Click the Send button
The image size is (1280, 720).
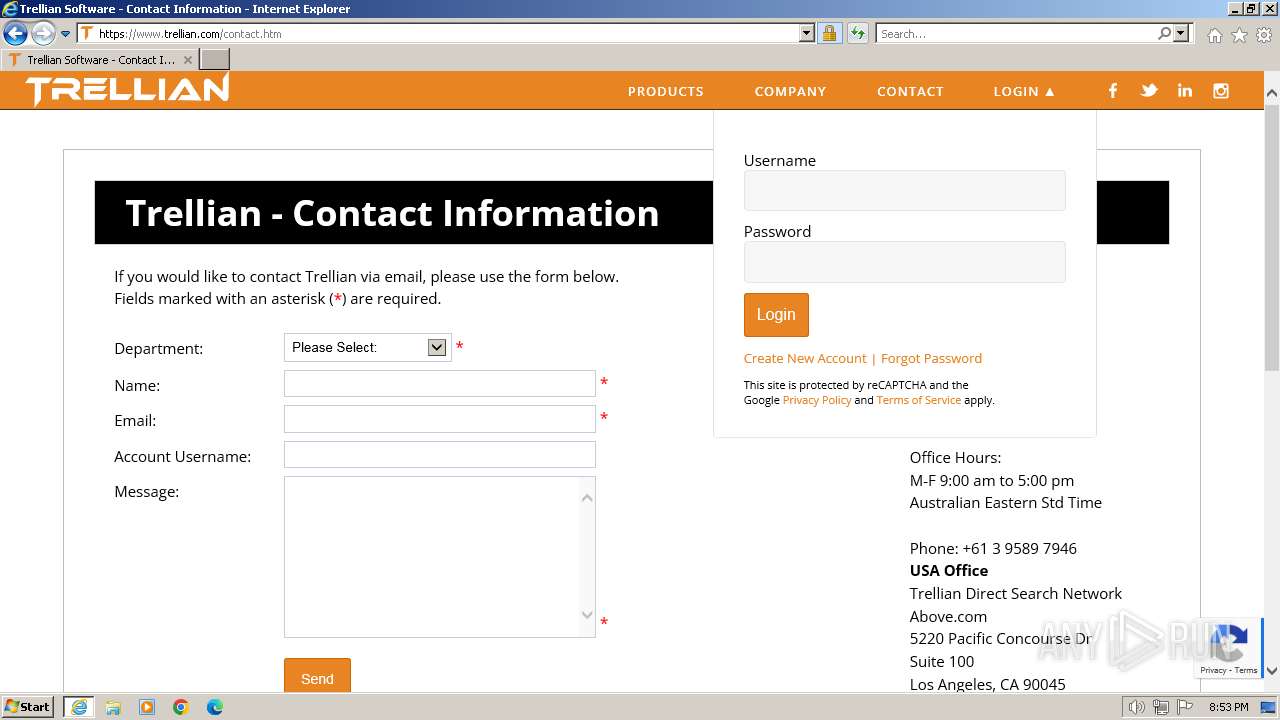317,676
